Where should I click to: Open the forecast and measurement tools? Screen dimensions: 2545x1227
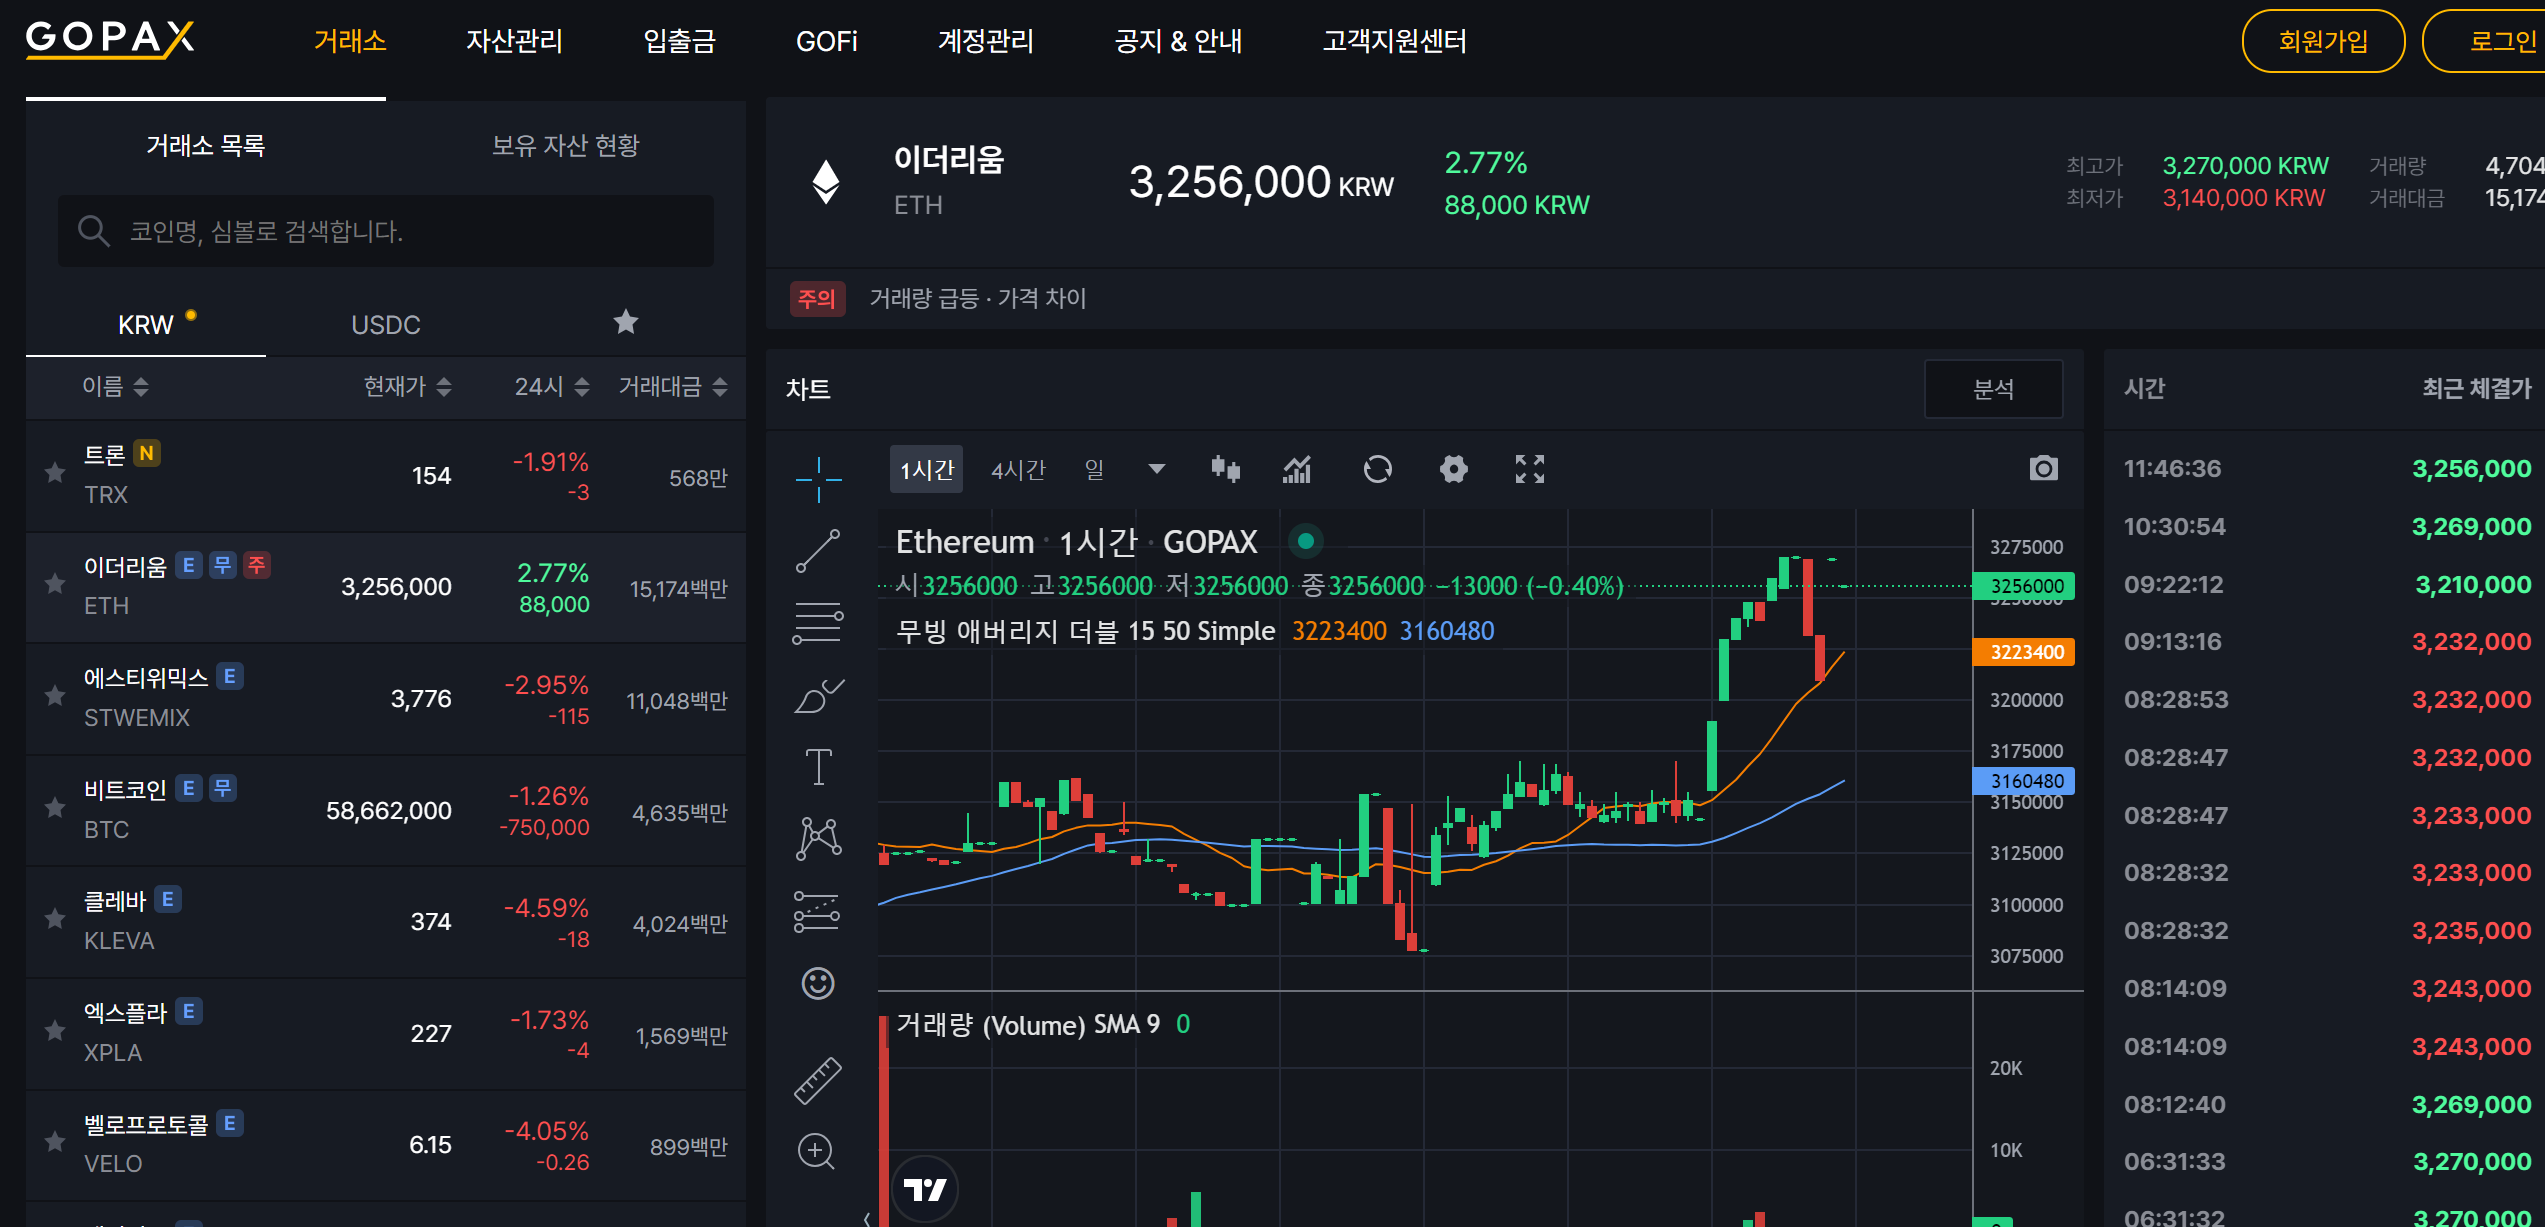coord(818,911)
